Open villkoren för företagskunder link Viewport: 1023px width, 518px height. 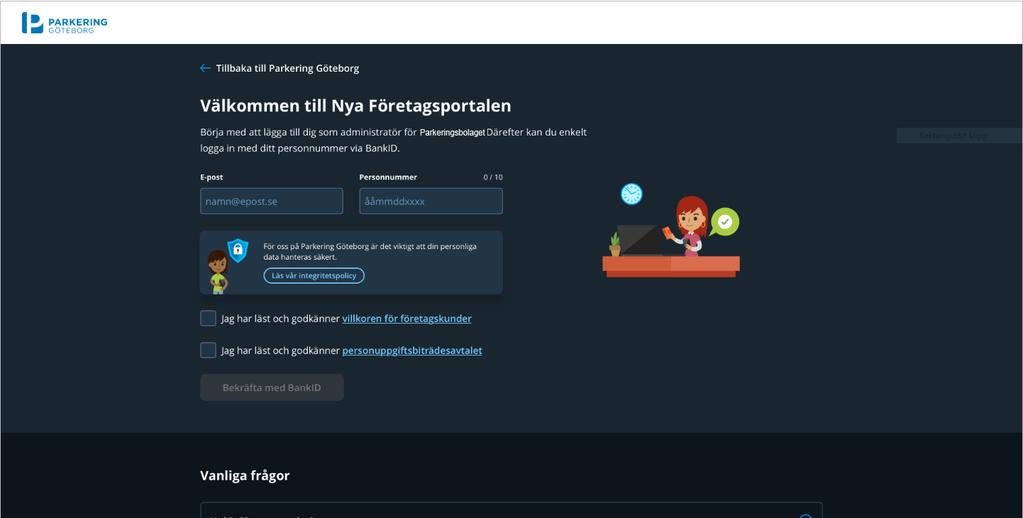[407, 319]
